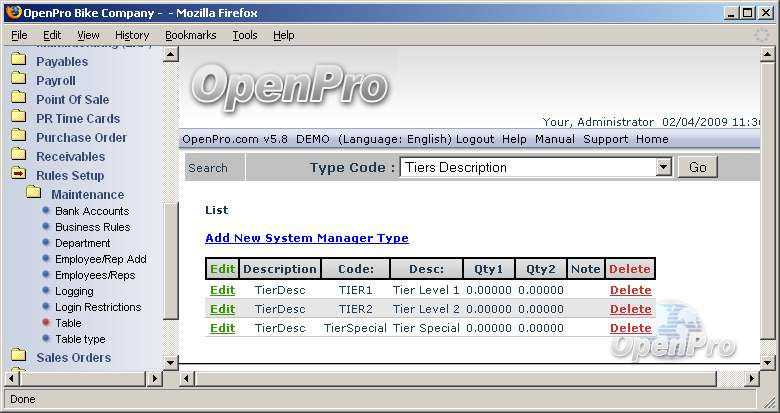This screenshot has width=780, height=413.
Task: Click the Receivables folder icon
Action: [x=18, y=156]
